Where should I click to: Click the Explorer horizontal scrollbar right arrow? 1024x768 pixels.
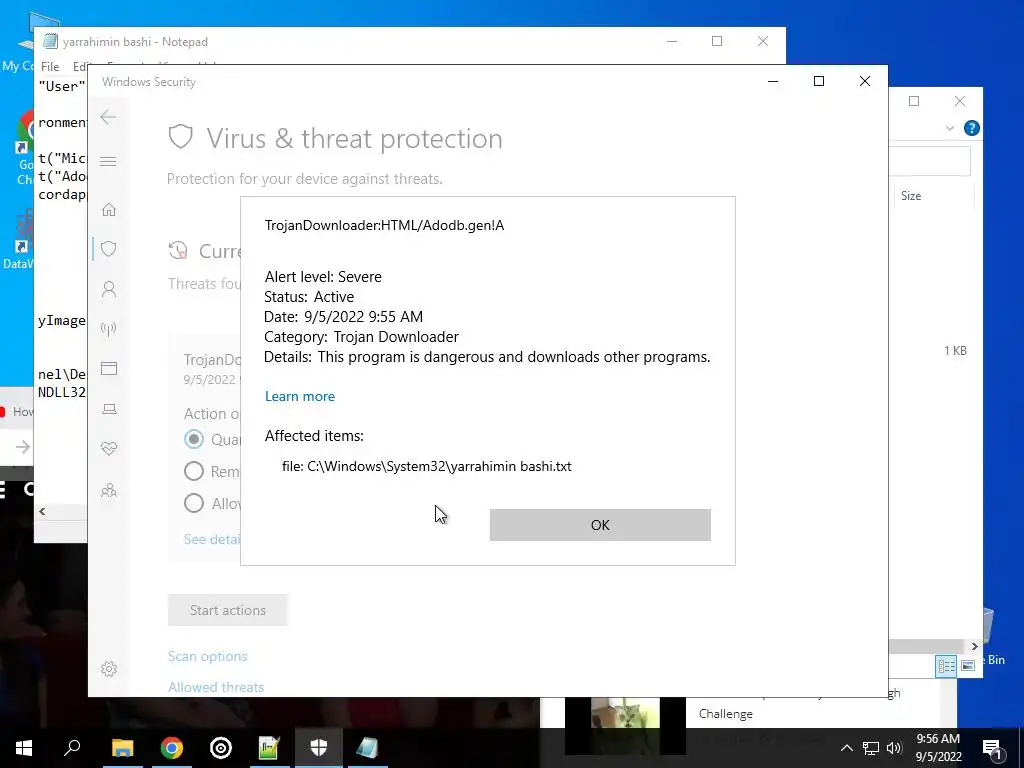tap(974, 647)
